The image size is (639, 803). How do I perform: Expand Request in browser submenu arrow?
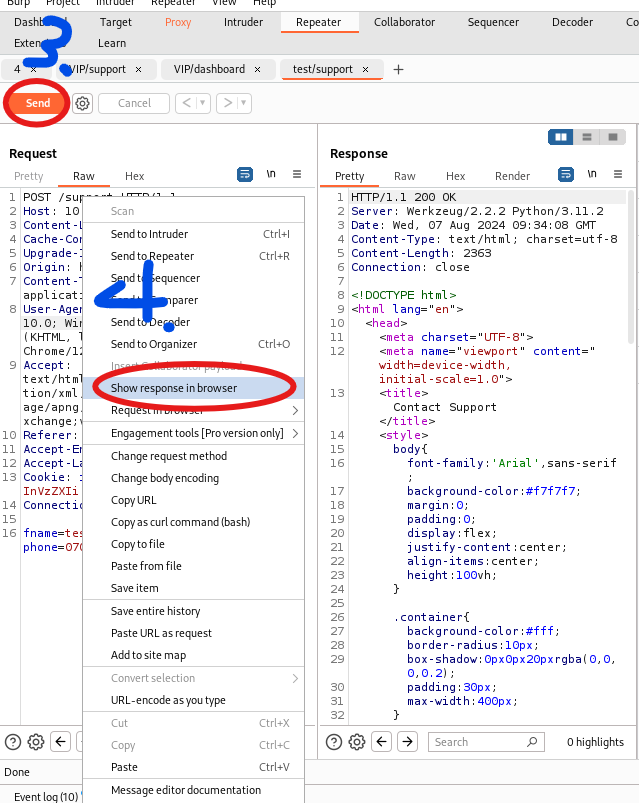(295, 411)
